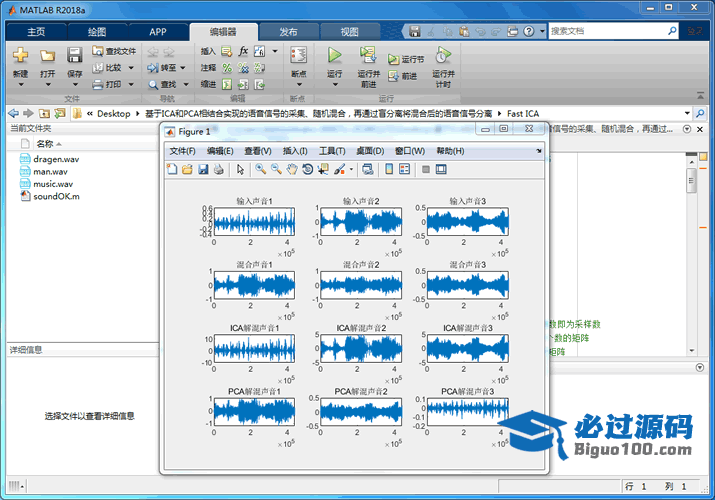Screen dimensions: 715x500
Task: Click the Link Plot icon in Figure 1
Action: (x=368, y=170)
